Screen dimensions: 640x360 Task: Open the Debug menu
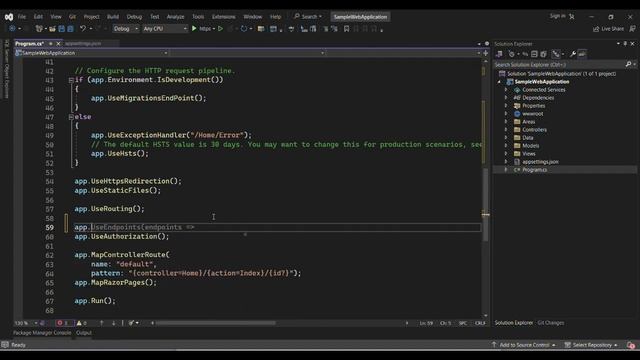134,17
